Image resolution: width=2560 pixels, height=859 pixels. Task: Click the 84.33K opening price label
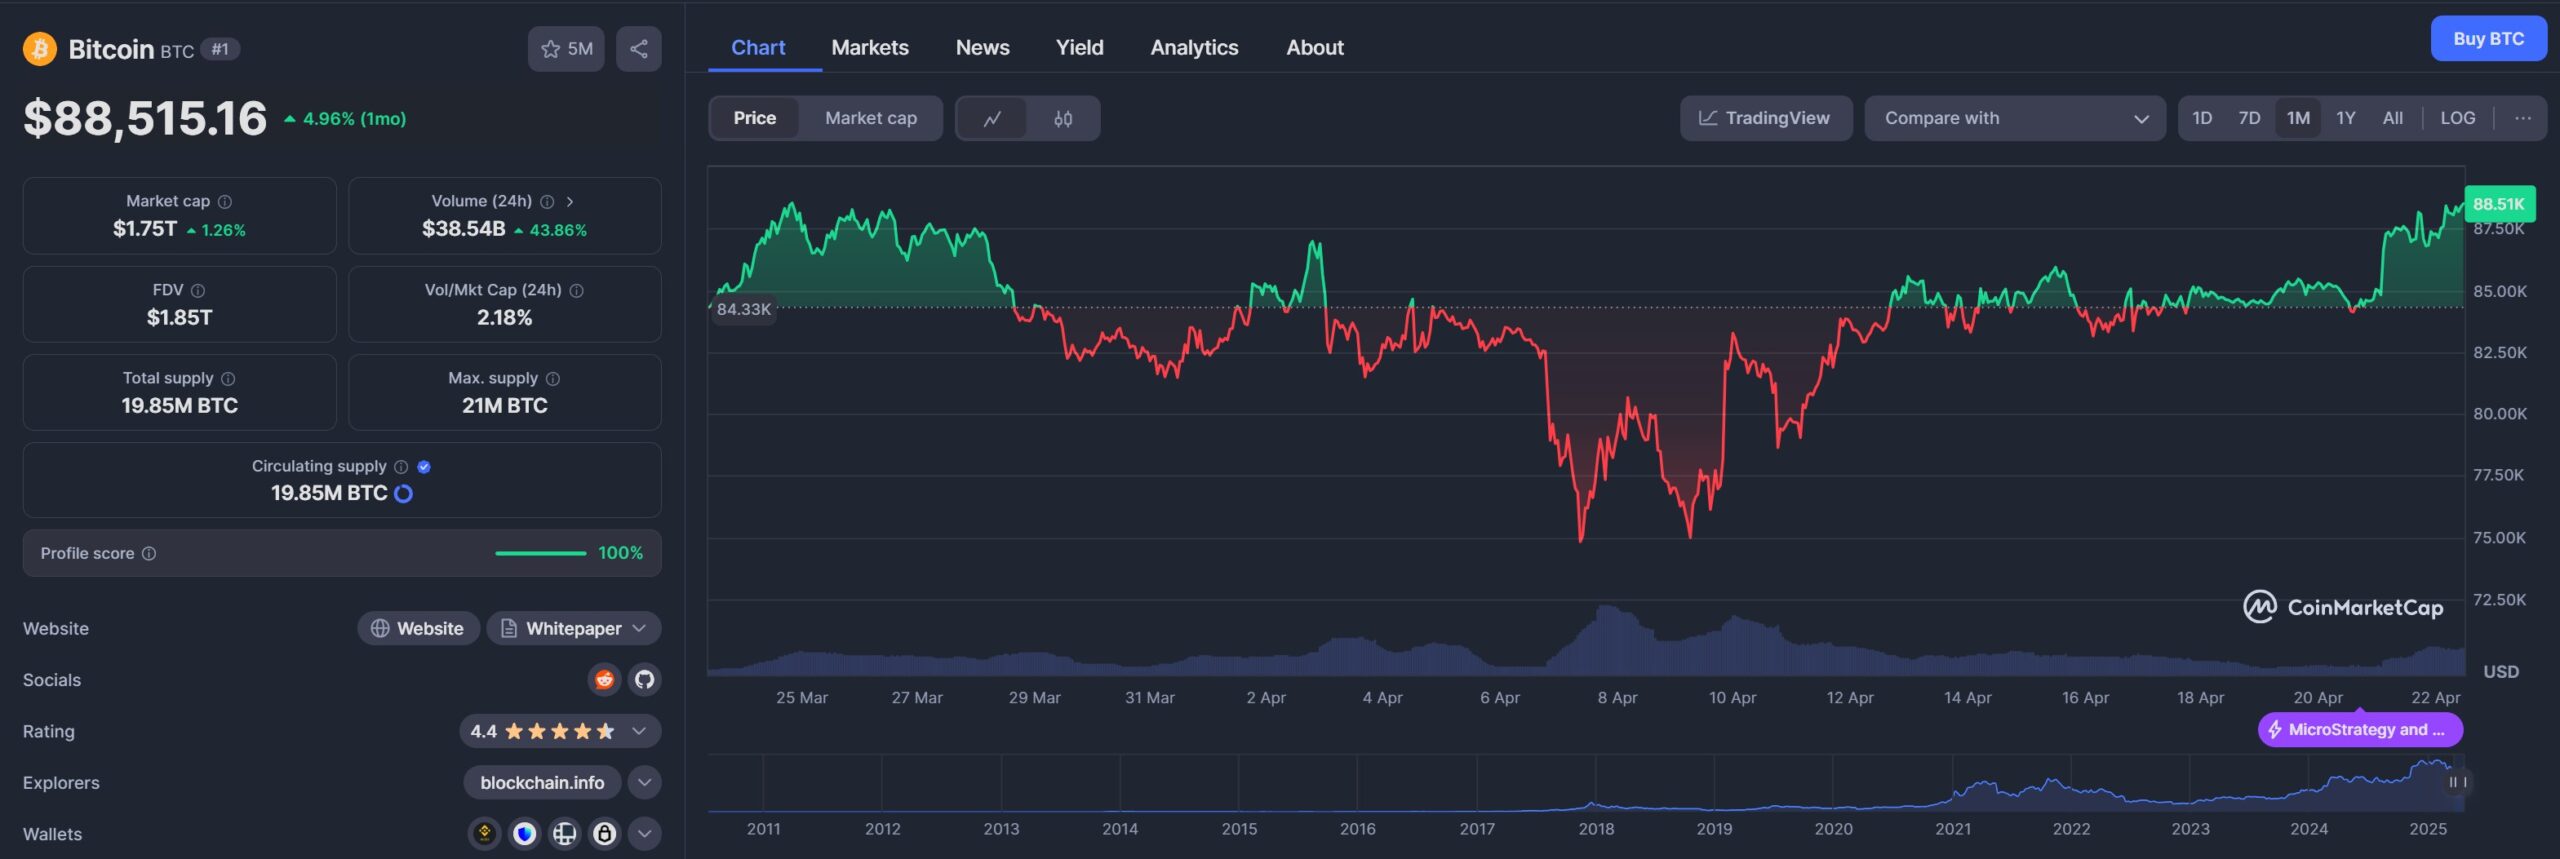click(x=744, y=310)
